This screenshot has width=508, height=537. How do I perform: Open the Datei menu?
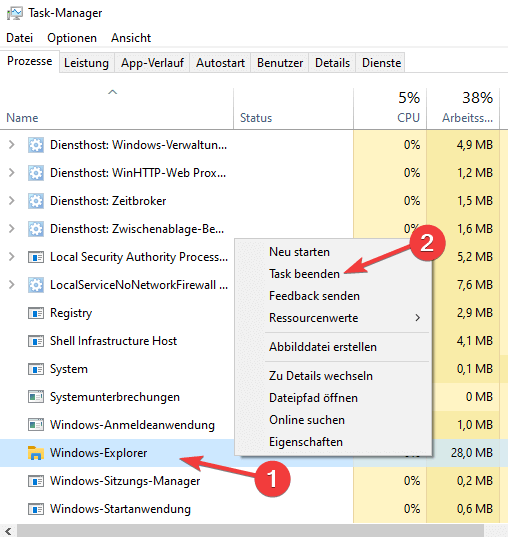pyautogui.click(x=20, y=38)
